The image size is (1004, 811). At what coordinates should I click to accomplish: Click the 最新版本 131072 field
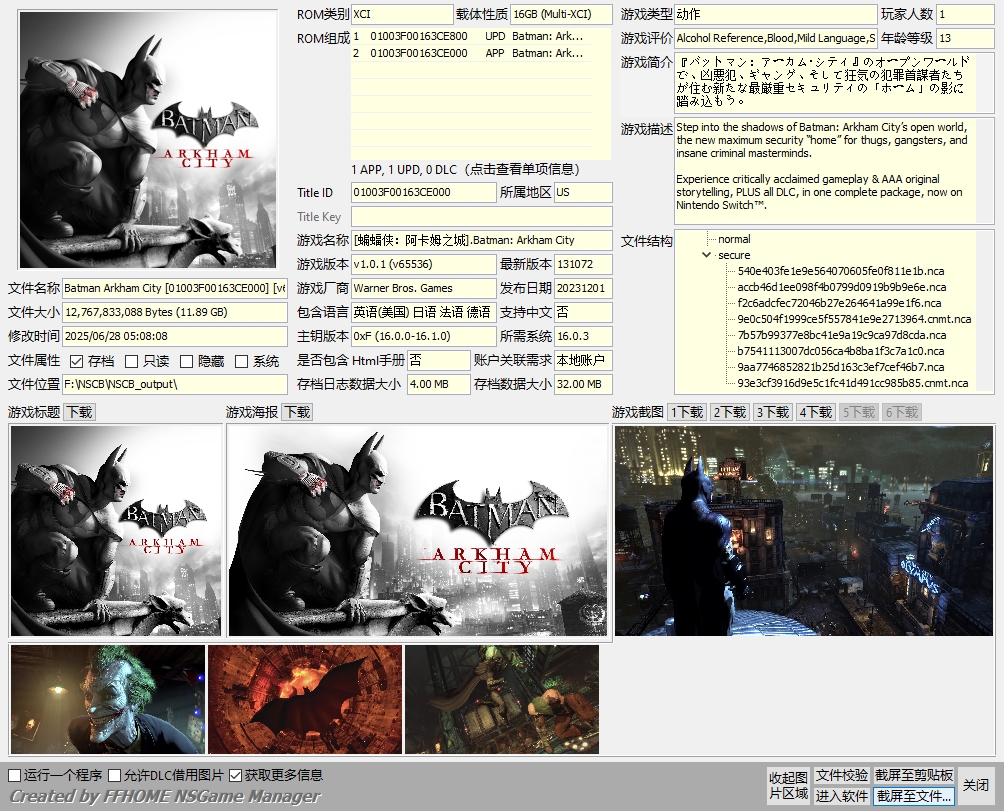[583, 264]
